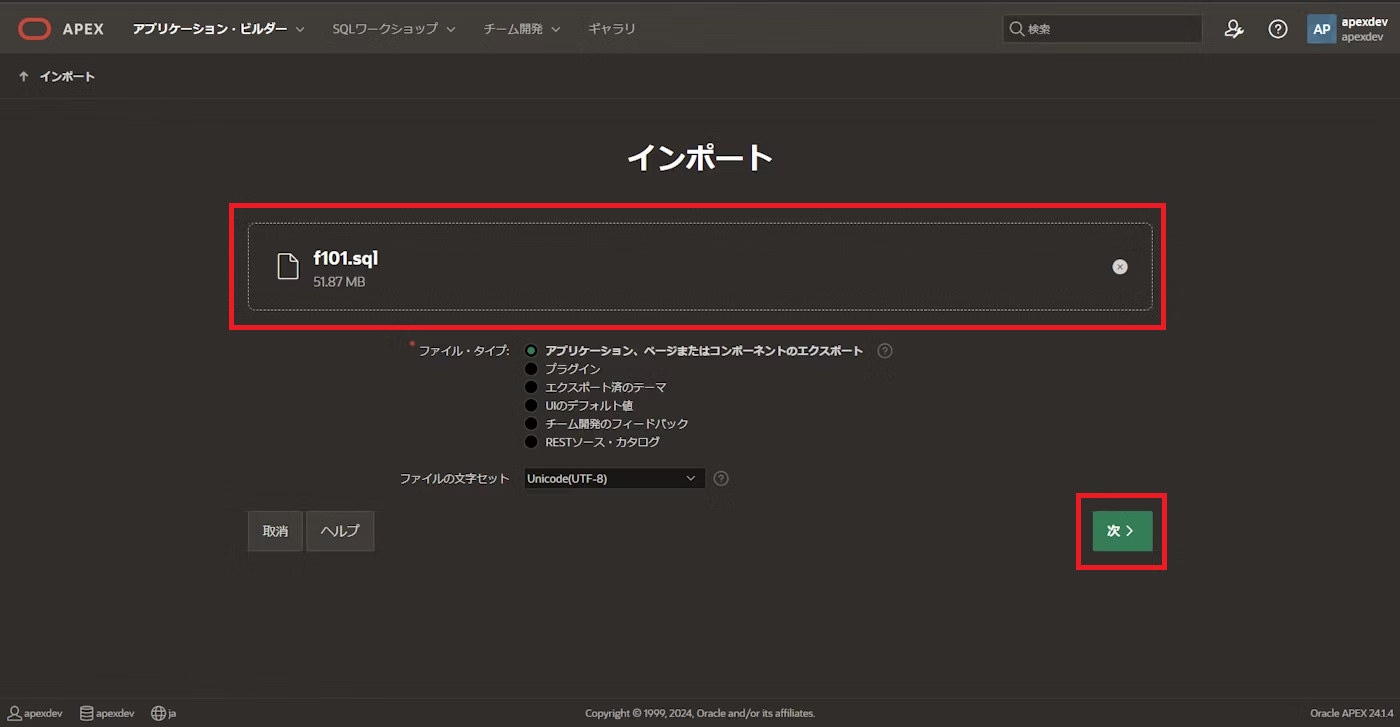Viewport: 1400px width, 727px height.
Task: Click the 51.87 MB file size text
Action: 339,282
